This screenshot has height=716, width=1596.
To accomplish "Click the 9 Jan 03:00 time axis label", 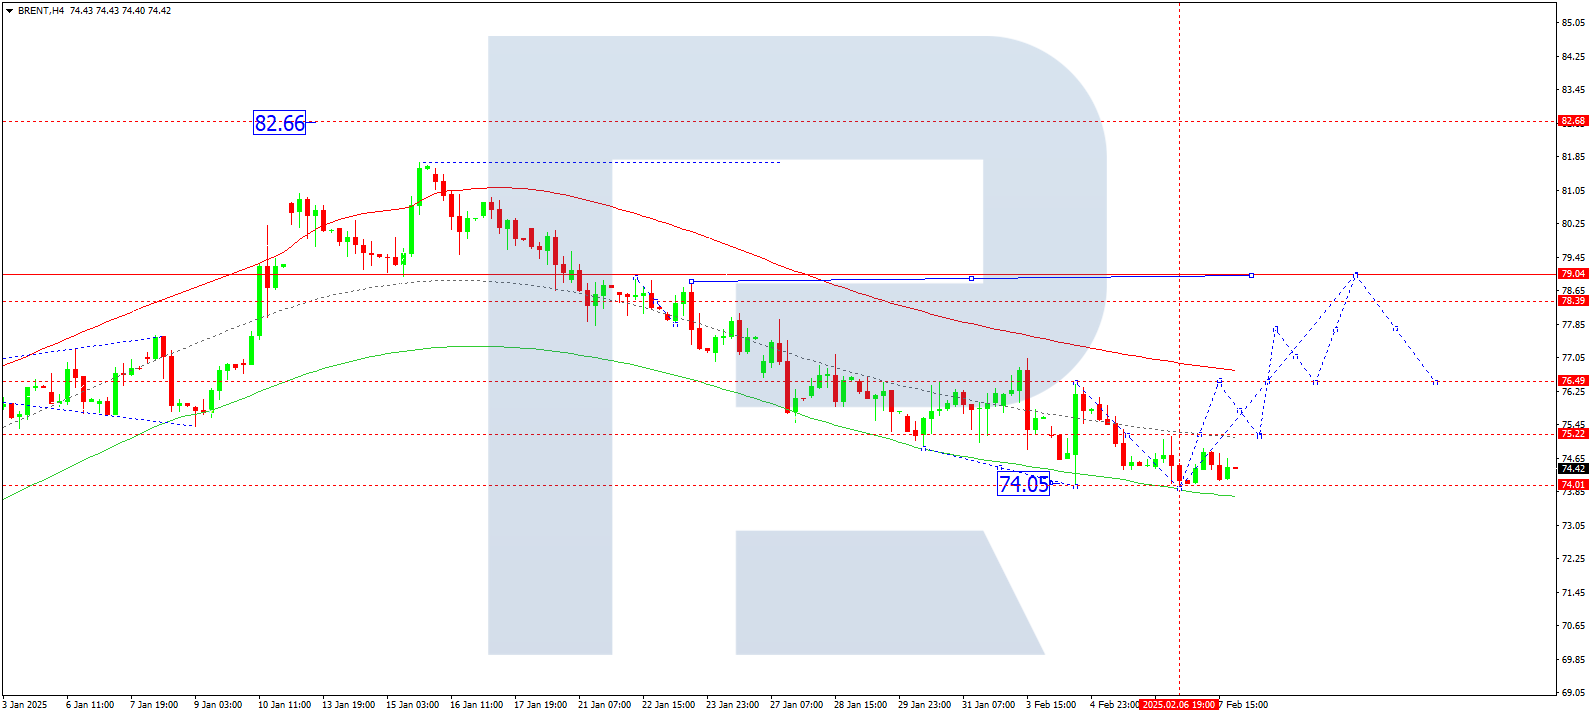I will point(218,705).
